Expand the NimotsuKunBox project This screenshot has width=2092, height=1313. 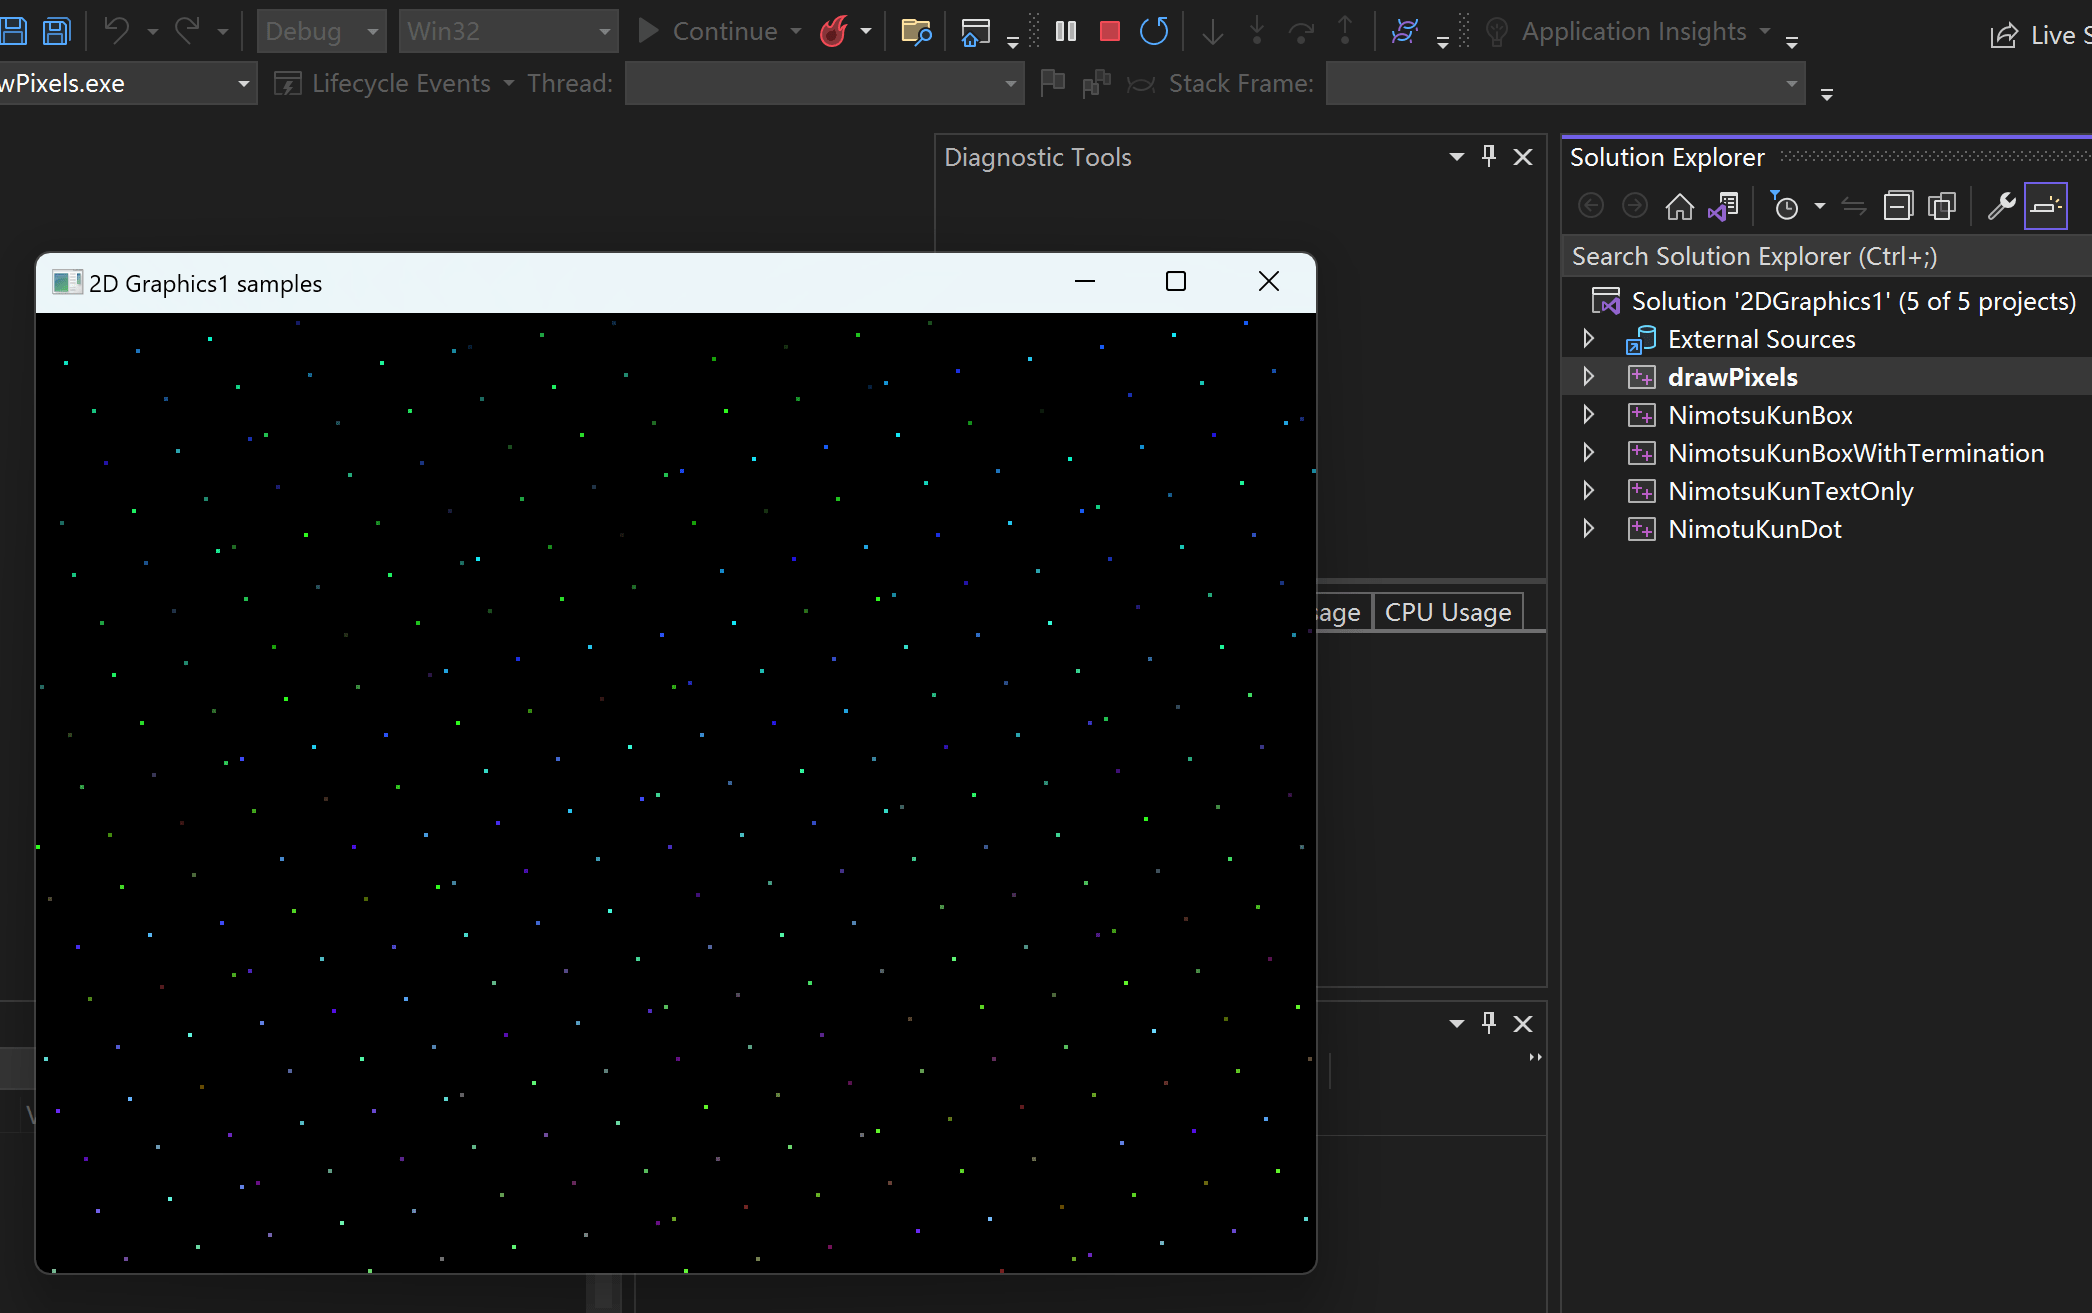1589,415
